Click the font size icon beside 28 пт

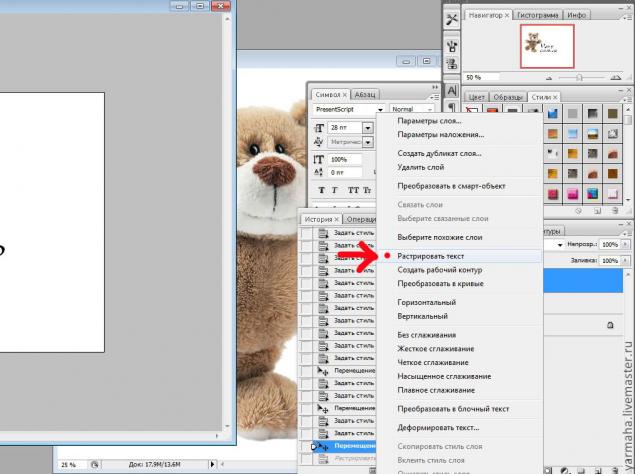tap(319, 128)
